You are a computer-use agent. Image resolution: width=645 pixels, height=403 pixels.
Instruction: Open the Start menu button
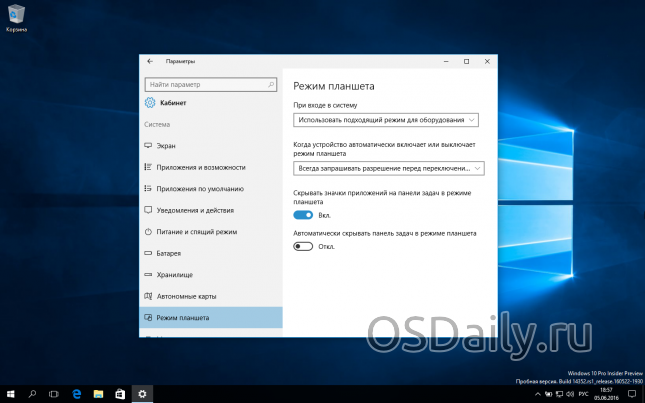tap(10, 393)
